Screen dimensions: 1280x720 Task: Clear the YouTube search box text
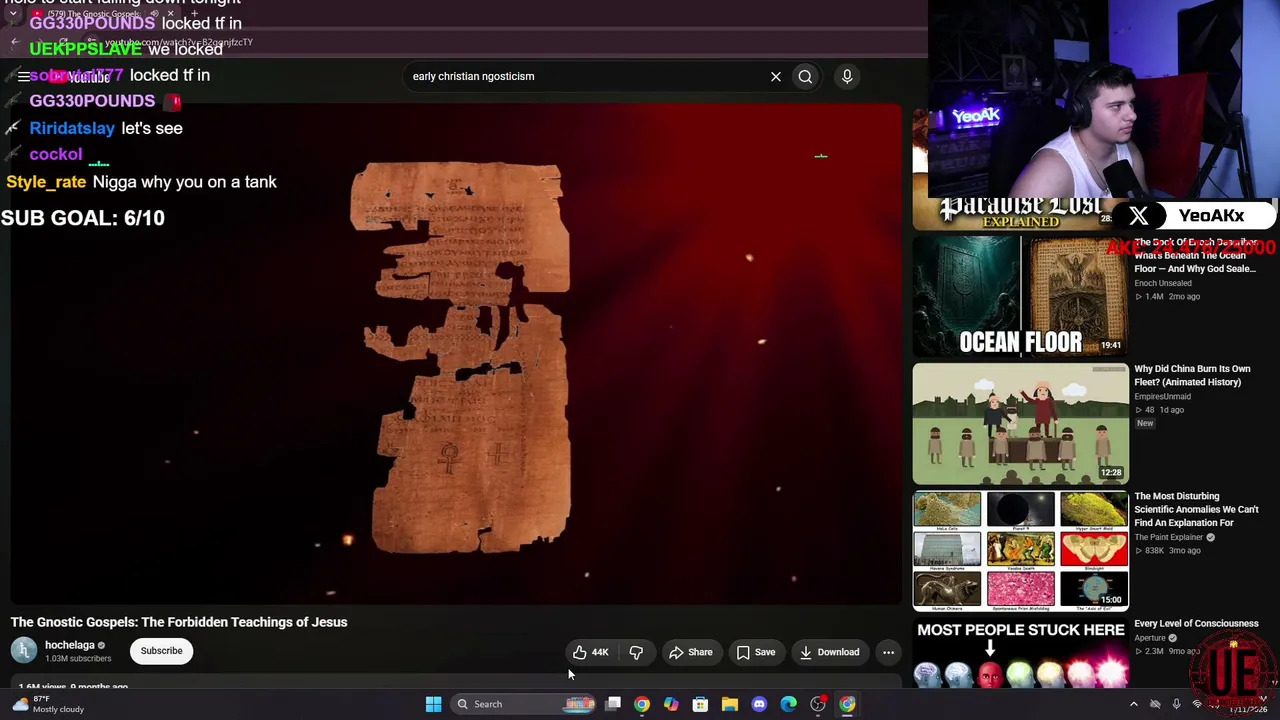776,76
